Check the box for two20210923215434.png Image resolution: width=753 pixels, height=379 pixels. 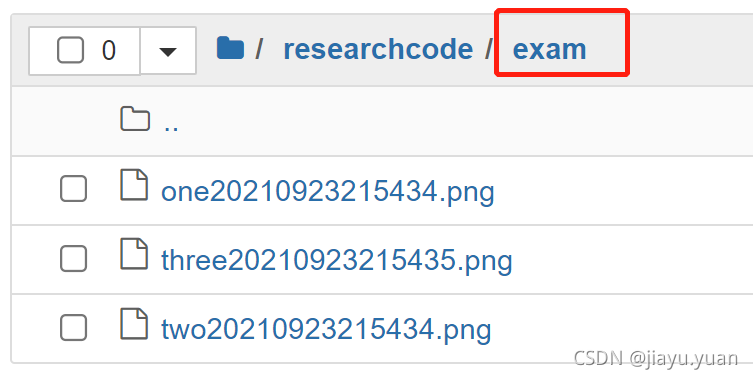click(73, 328)
